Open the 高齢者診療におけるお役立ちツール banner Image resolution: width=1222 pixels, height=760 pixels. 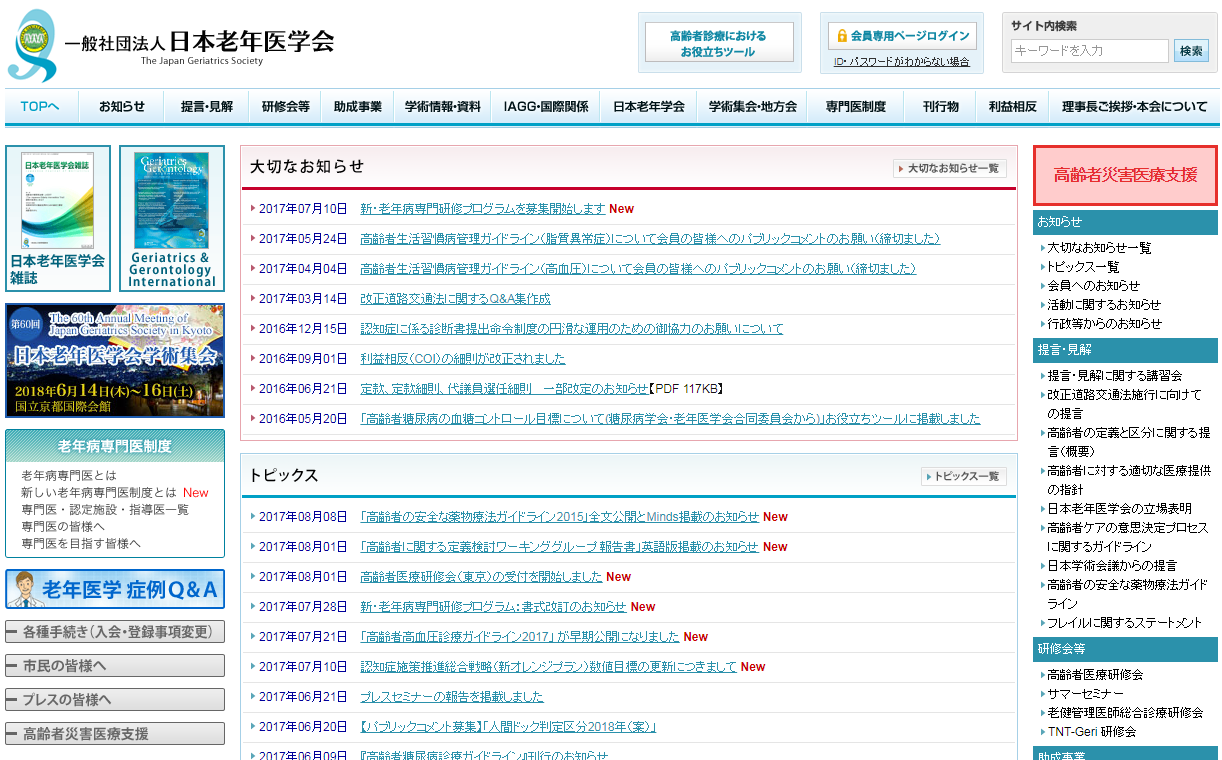(718, 43)
